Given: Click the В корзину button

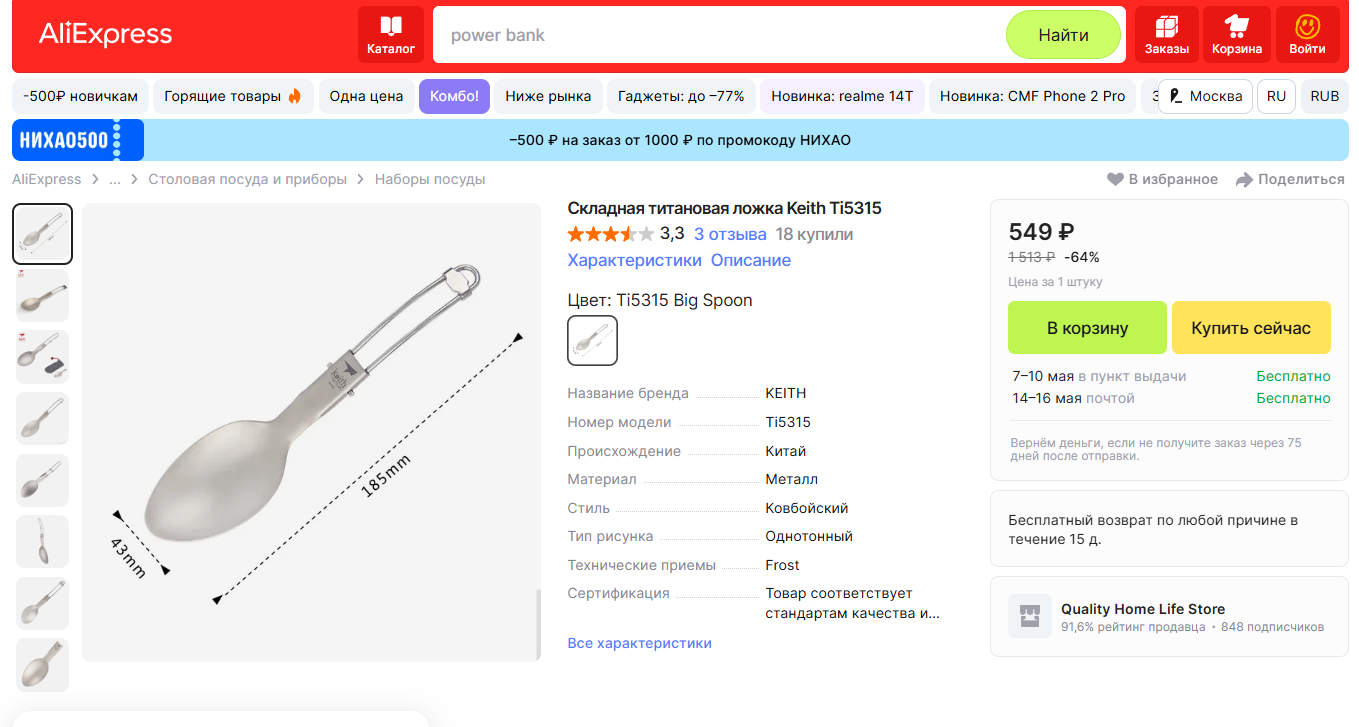Looking at the screenshot, I should click(1087, 328).
